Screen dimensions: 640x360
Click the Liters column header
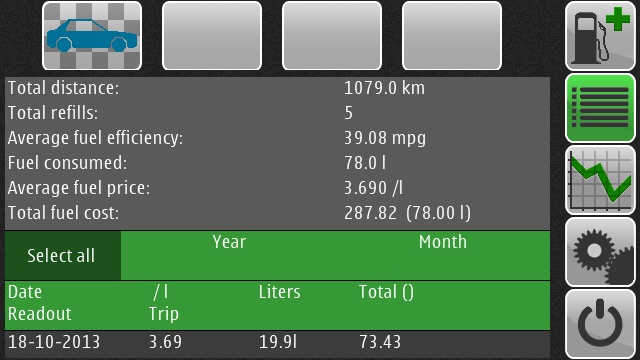pos(280,292)
